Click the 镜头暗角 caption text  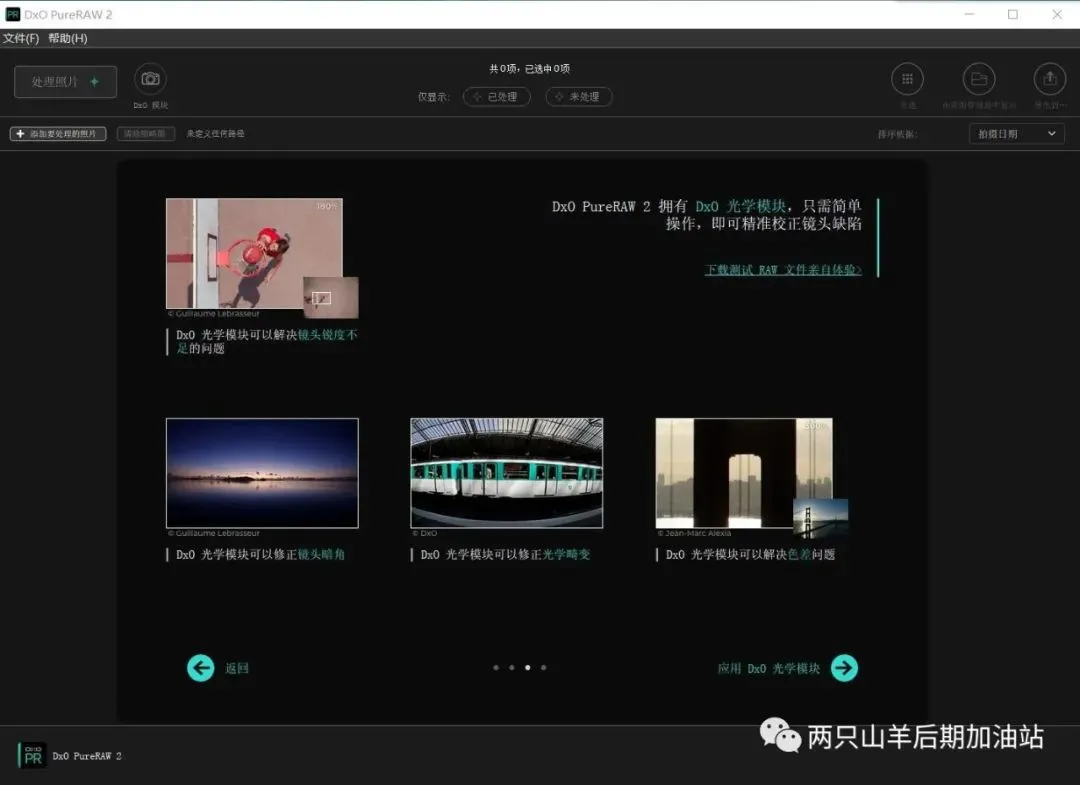click(322, 554)
